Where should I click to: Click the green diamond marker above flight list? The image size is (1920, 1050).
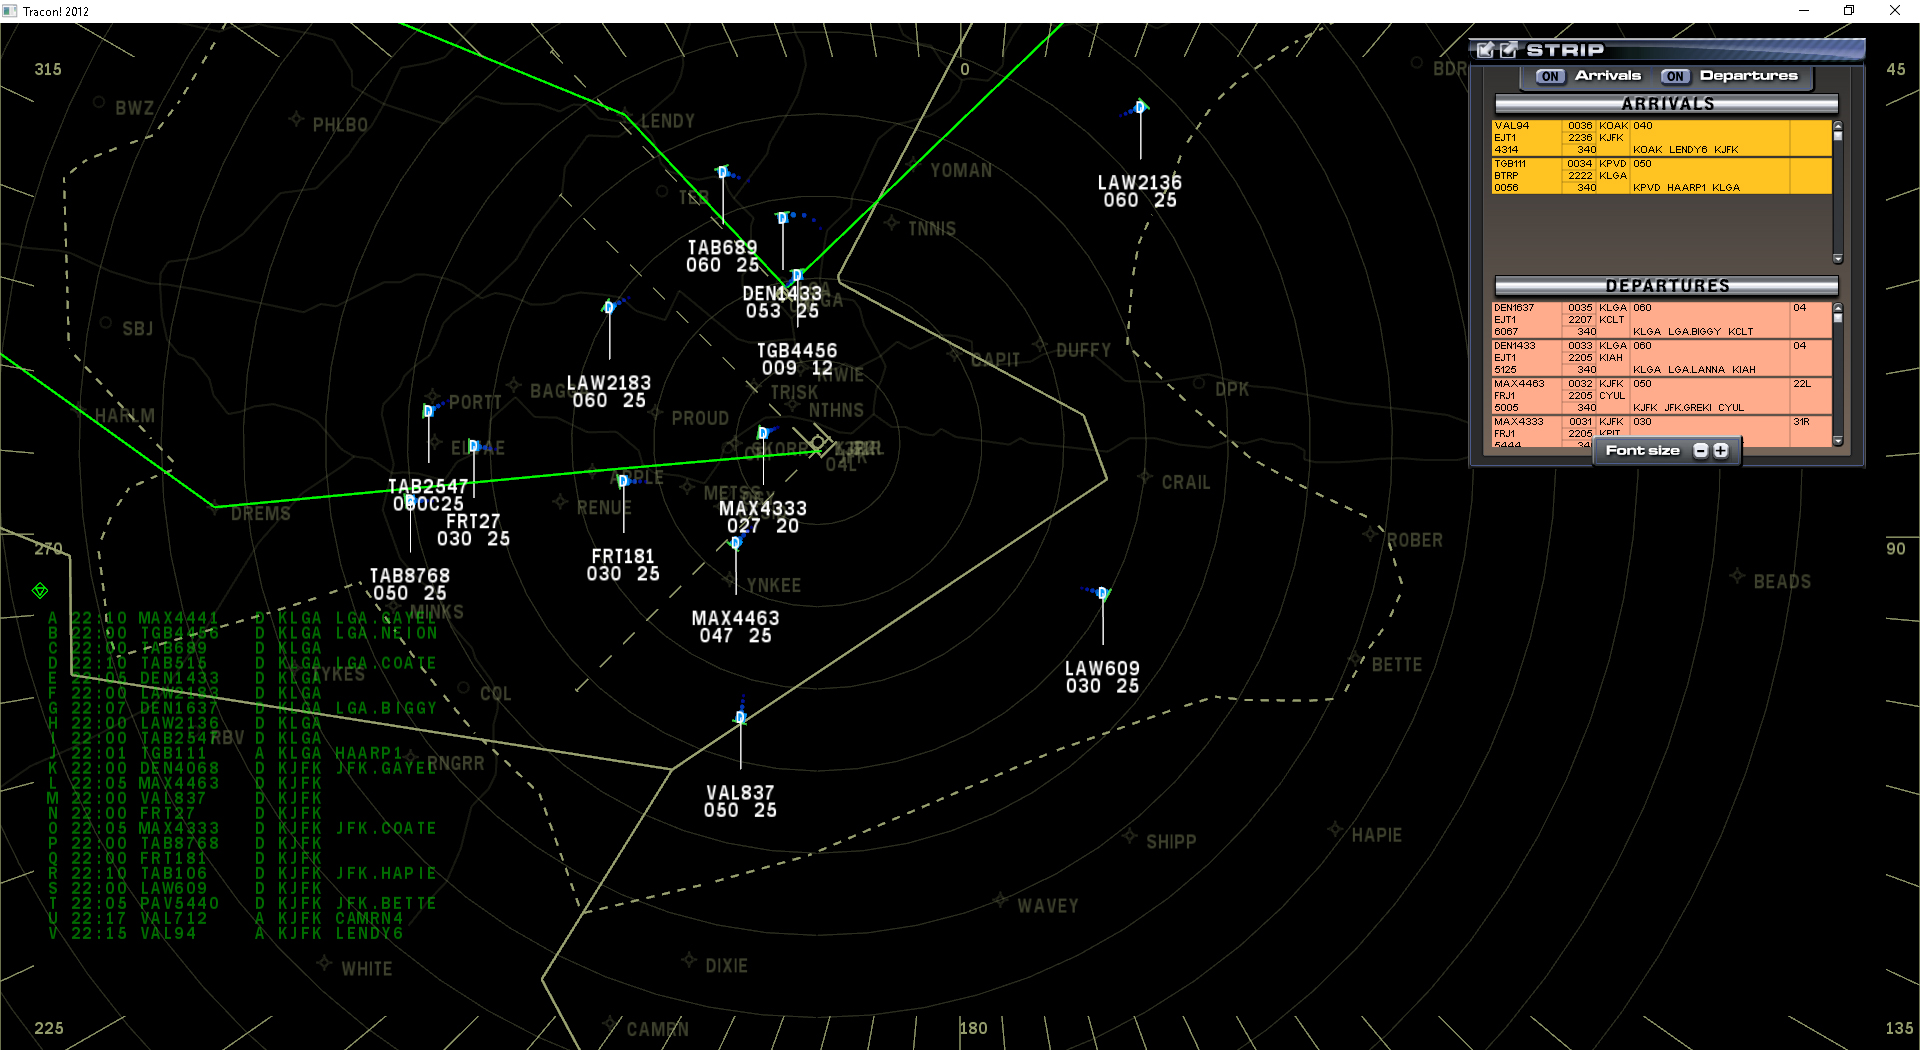[40, 591]
